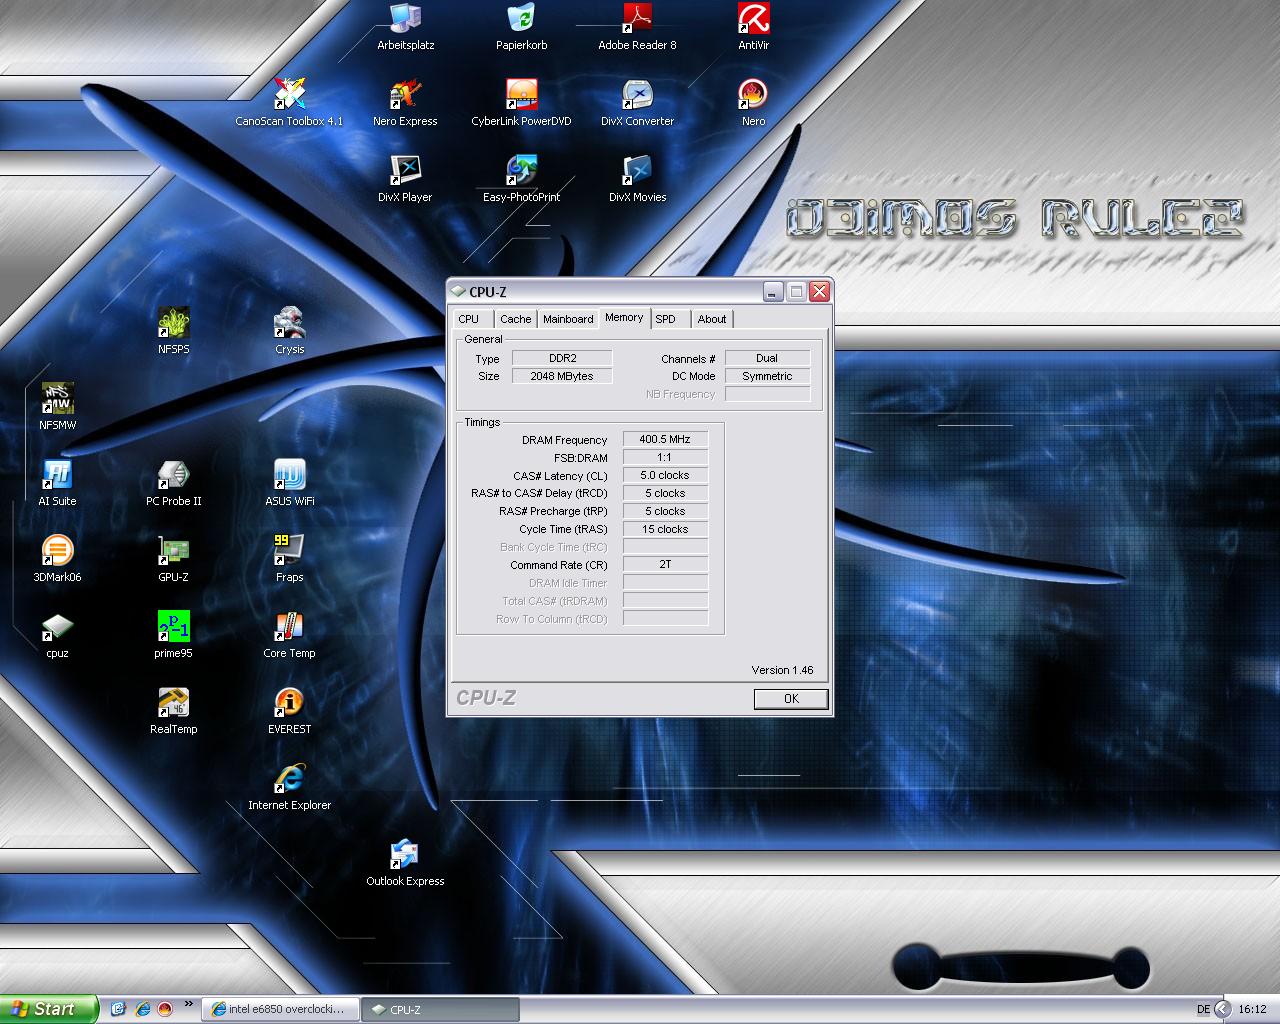Launch the Fraps shortcut

coord(289,558)
